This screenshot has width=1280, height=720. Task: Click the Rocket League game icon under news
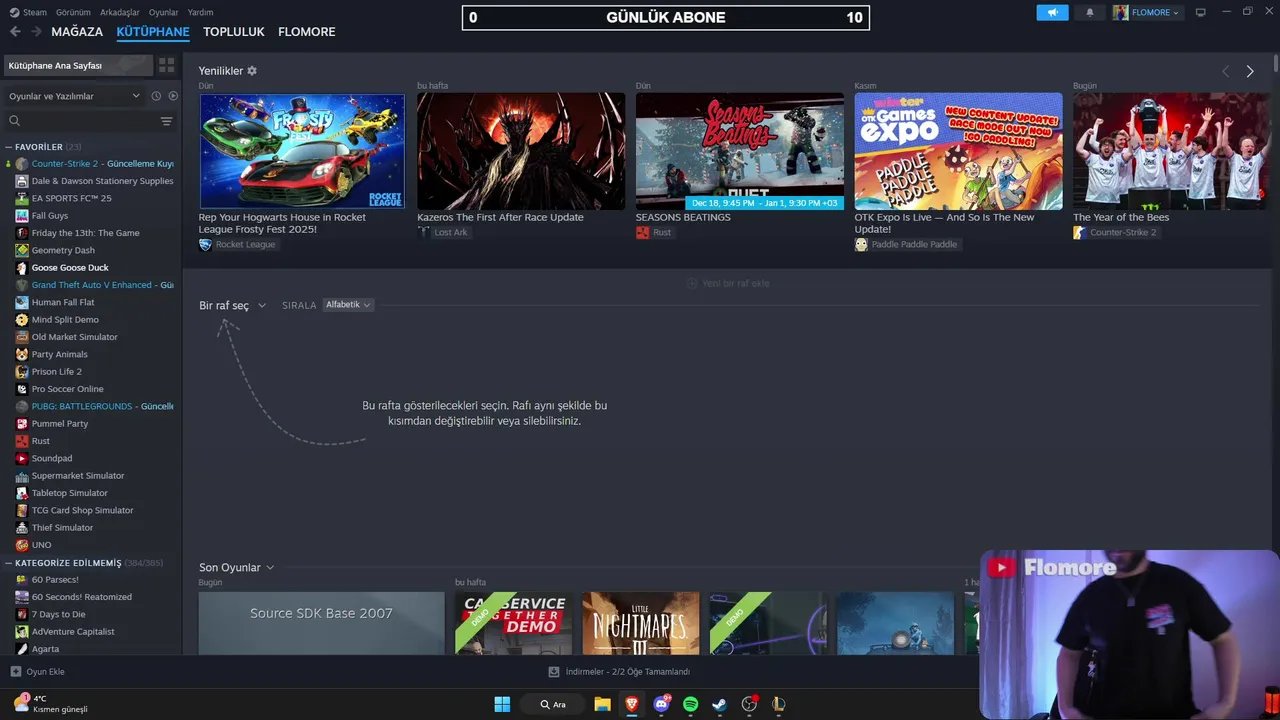[x=205, y=244]
